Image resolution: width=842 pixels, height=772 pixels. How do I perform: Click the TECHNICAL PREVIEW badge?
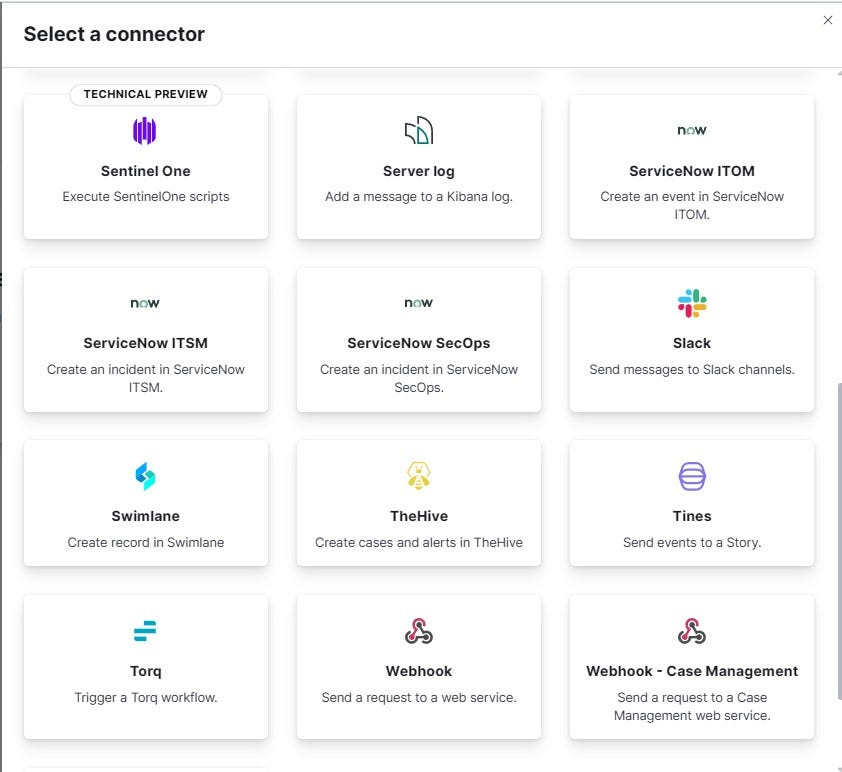pos(146,94)
